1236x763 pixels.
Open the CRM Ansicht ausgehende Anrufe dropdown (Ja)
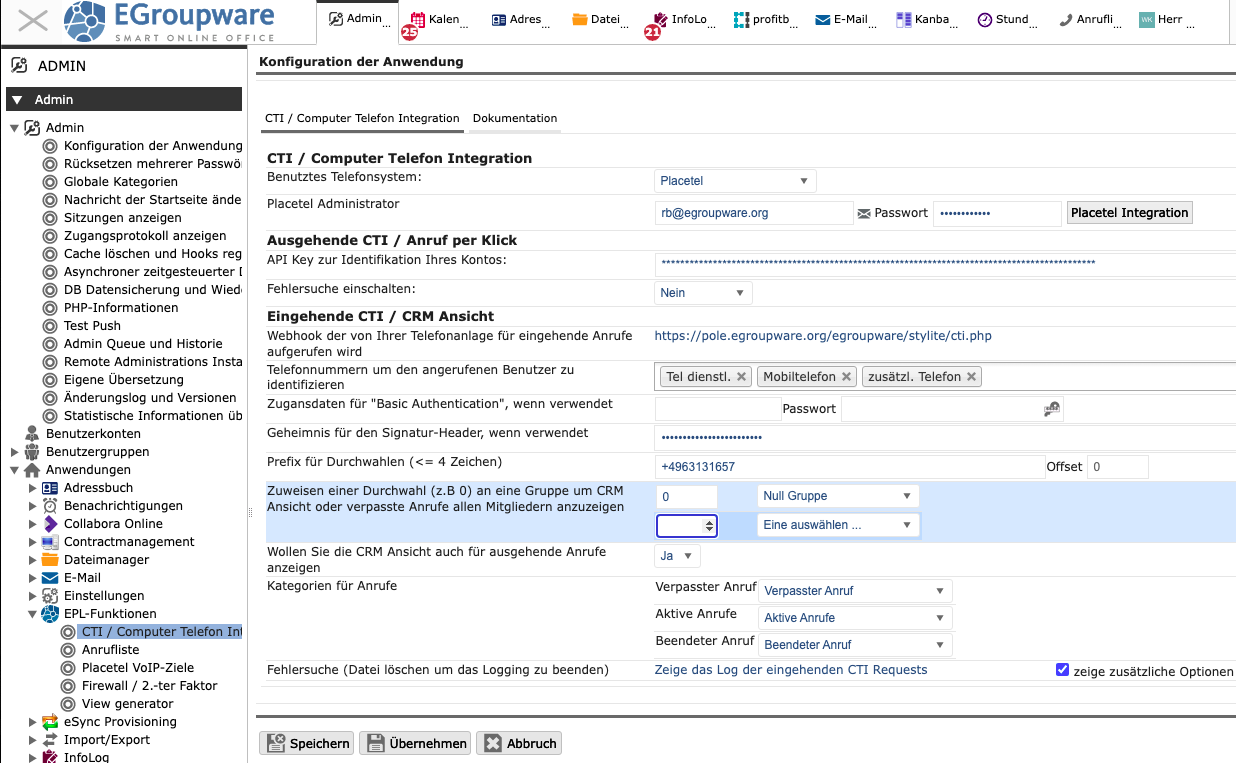(678, 556)
